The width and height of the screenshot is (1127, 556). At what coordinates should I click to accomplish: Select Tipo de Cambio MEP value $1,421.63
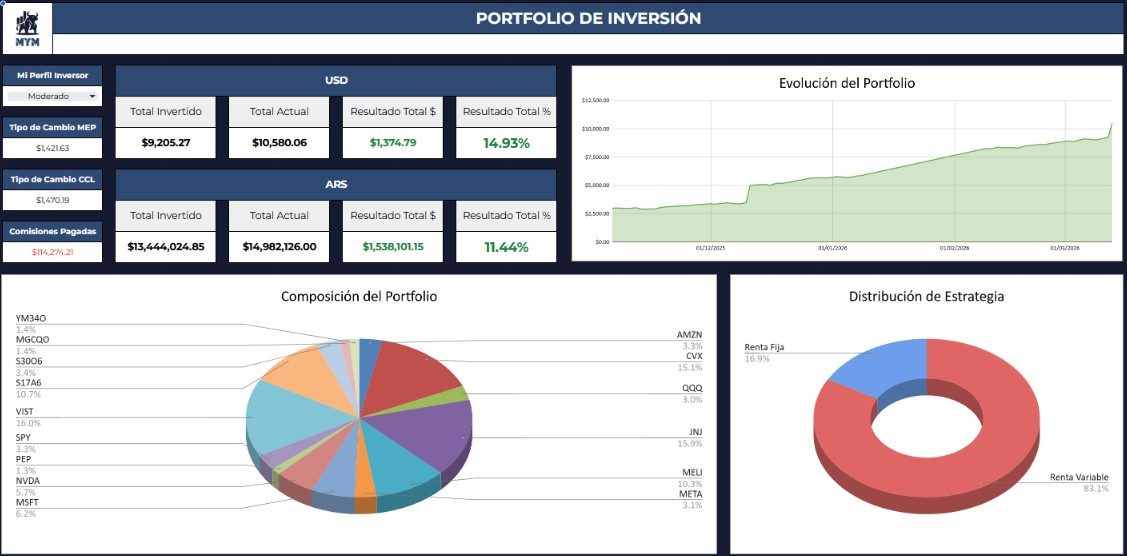tap(52, 148)
